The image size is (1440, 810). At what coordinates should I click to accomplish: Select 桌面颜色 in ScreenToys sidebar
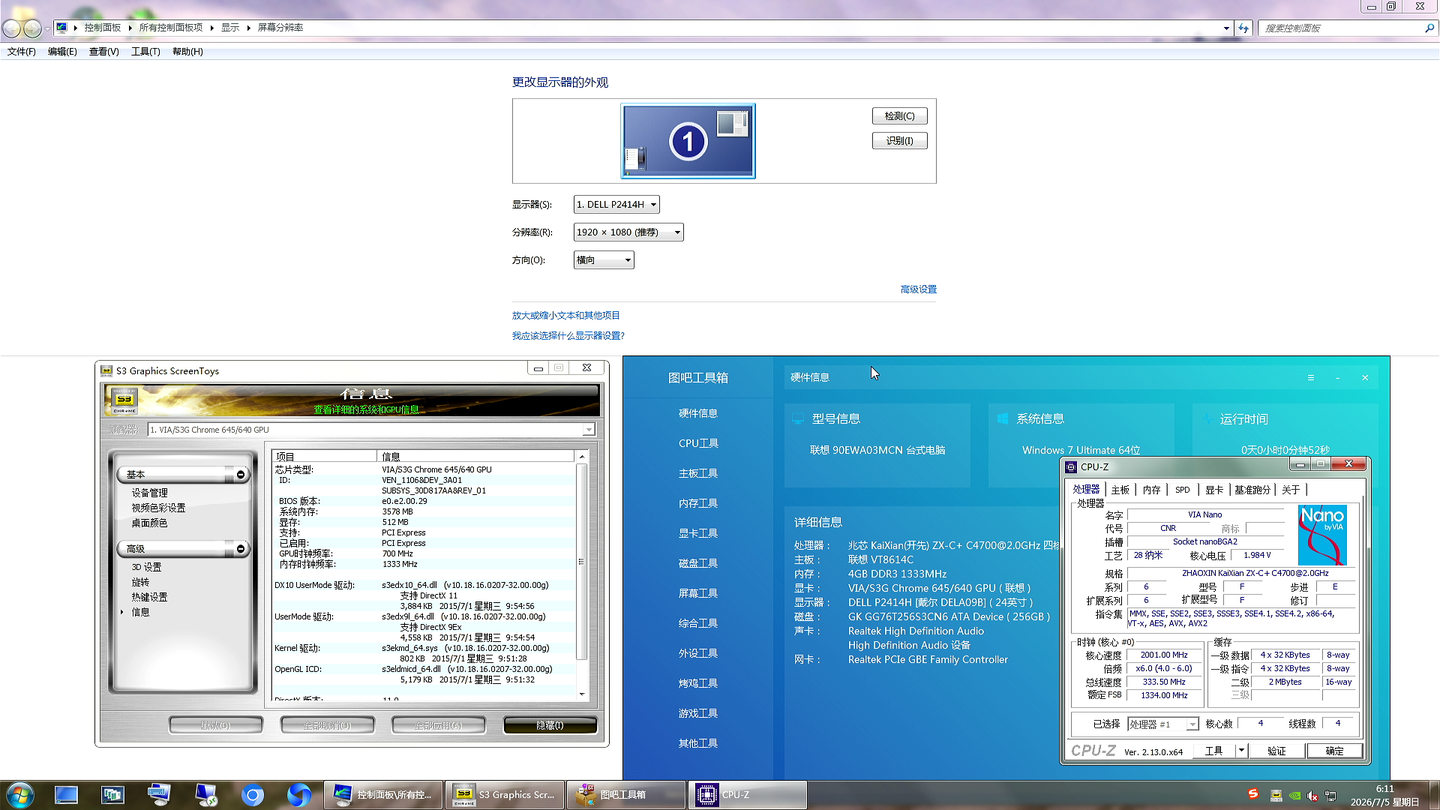click(x=150, y=523)
